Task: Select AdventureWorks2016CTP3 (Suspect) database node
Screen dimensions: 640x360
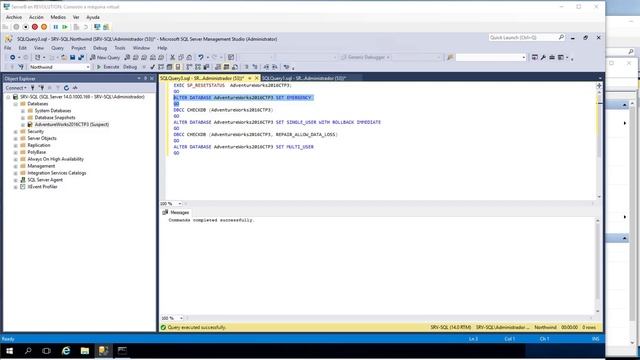Action: (x=71, y=124)
